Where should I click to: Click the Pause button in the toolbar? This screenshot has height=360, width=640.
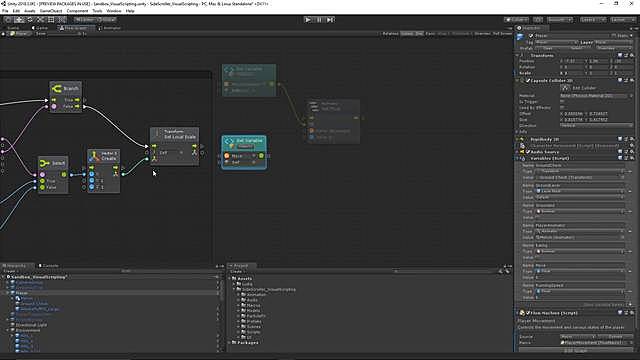pos(319,20)
